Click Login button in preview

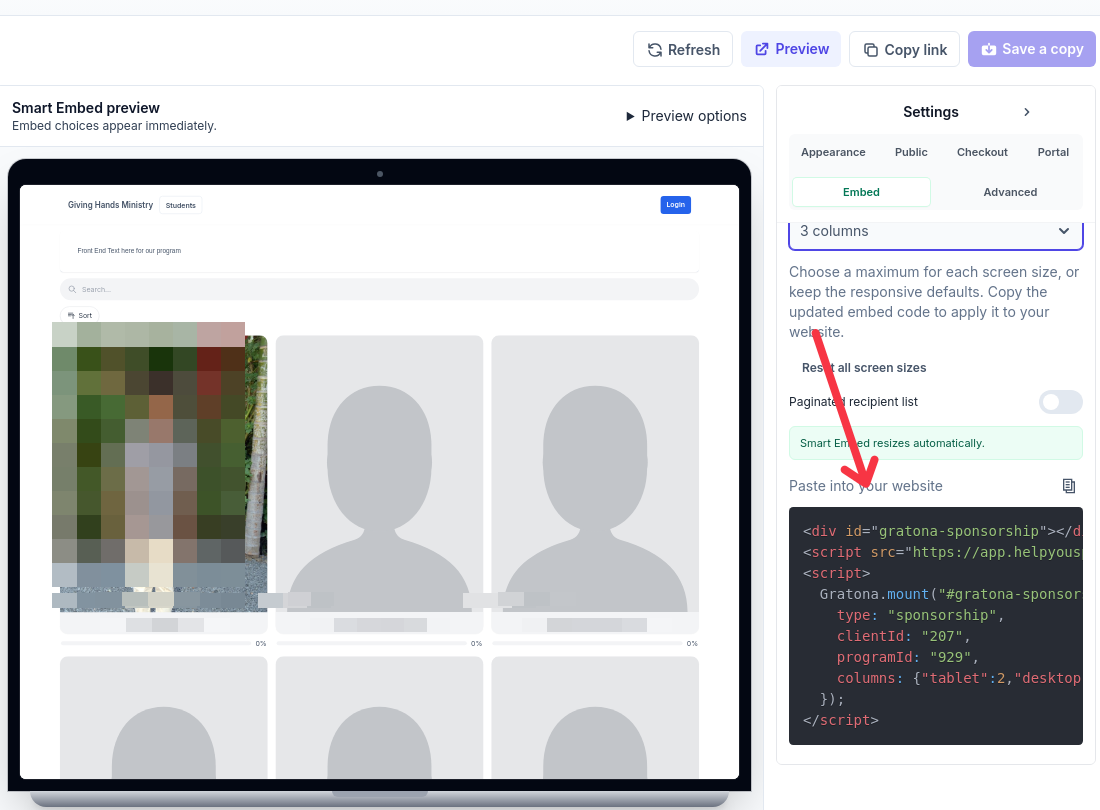(x=676, y=205)
